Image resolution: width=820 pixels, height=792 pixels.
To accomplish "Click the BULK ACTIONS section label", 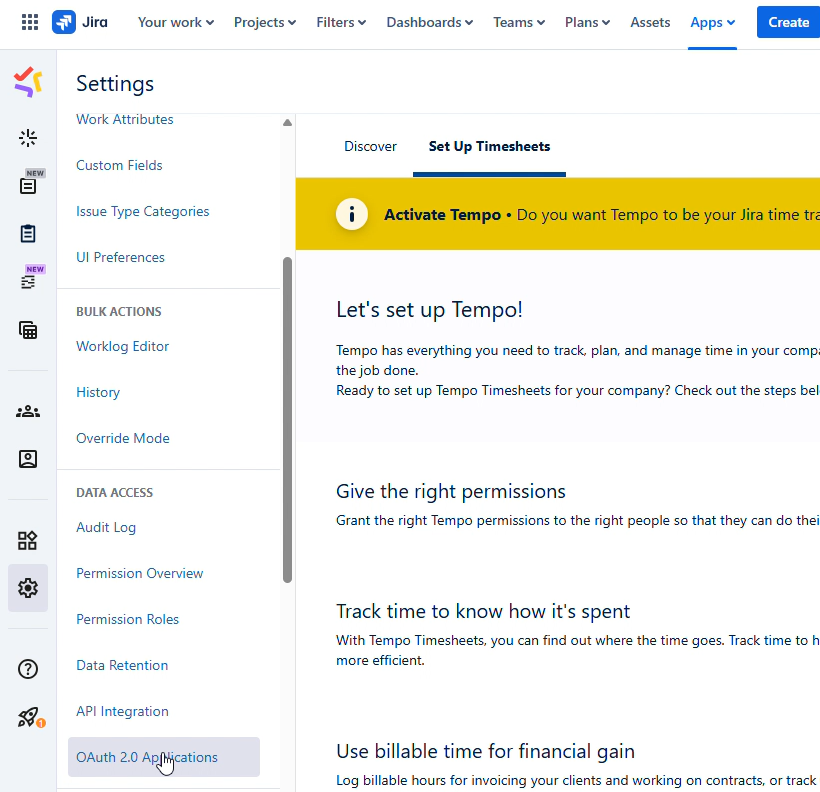I will click(119, 311).
